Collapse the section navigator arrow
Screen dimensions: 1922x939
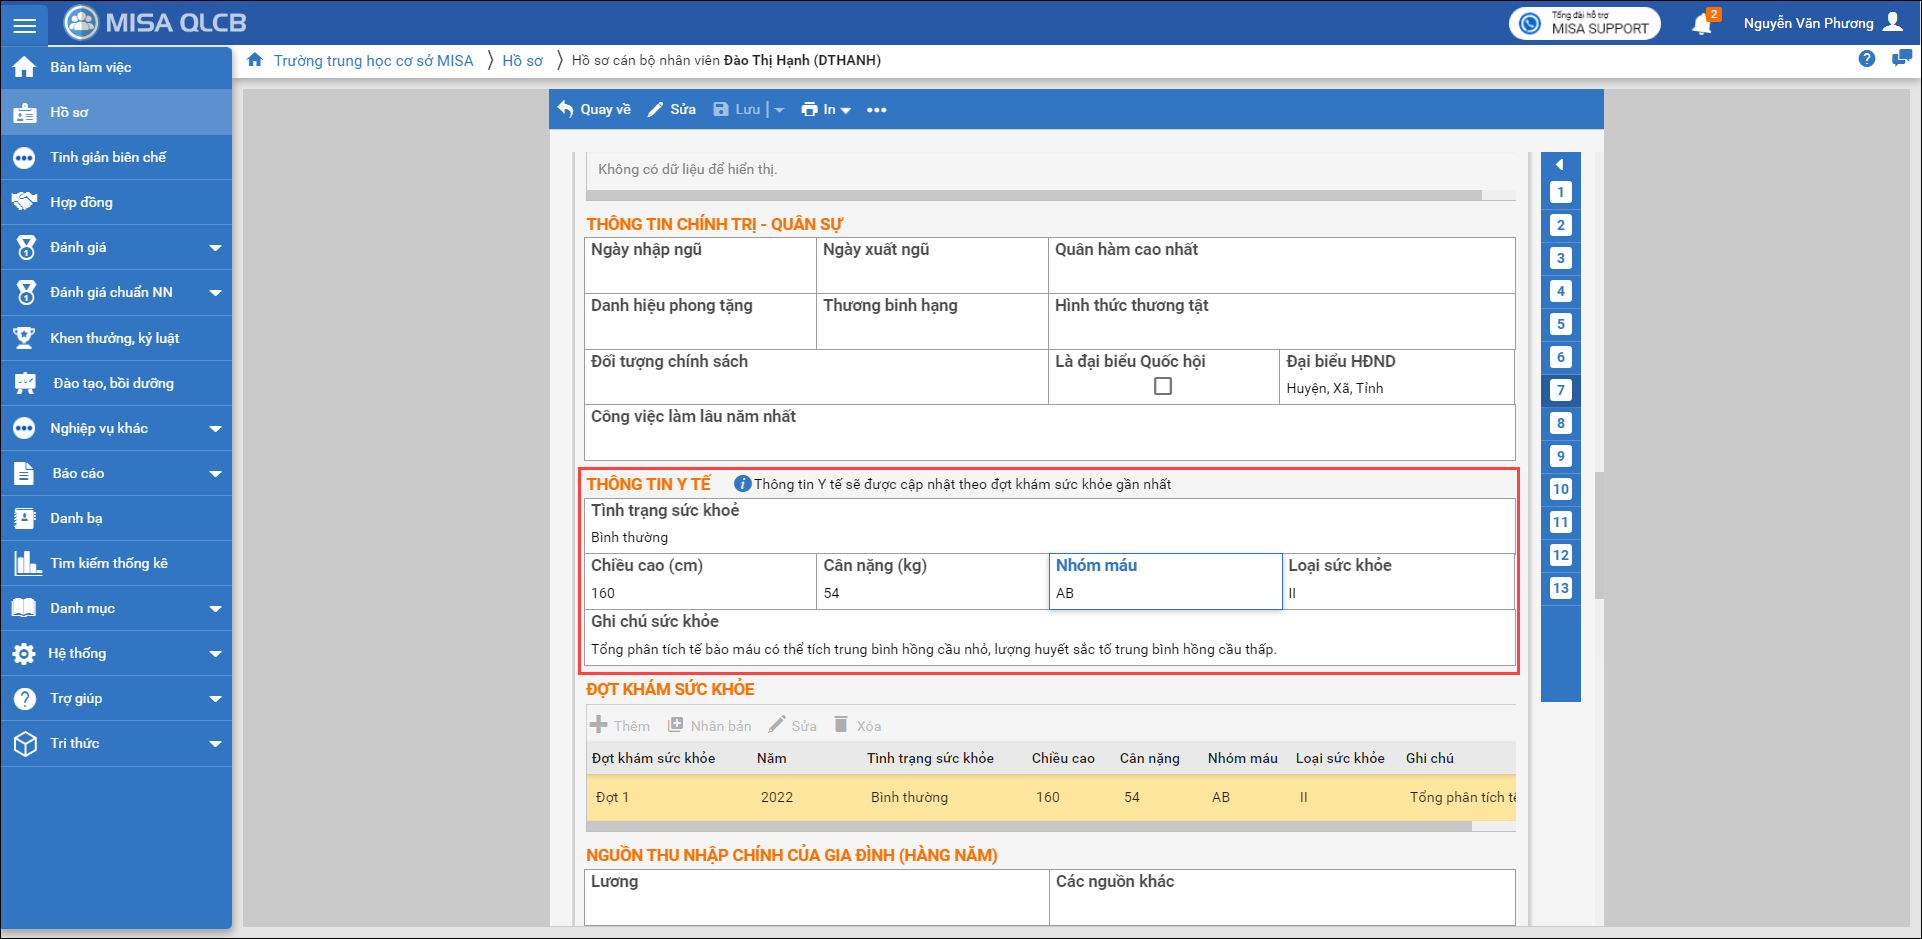tap(1560, 165)
